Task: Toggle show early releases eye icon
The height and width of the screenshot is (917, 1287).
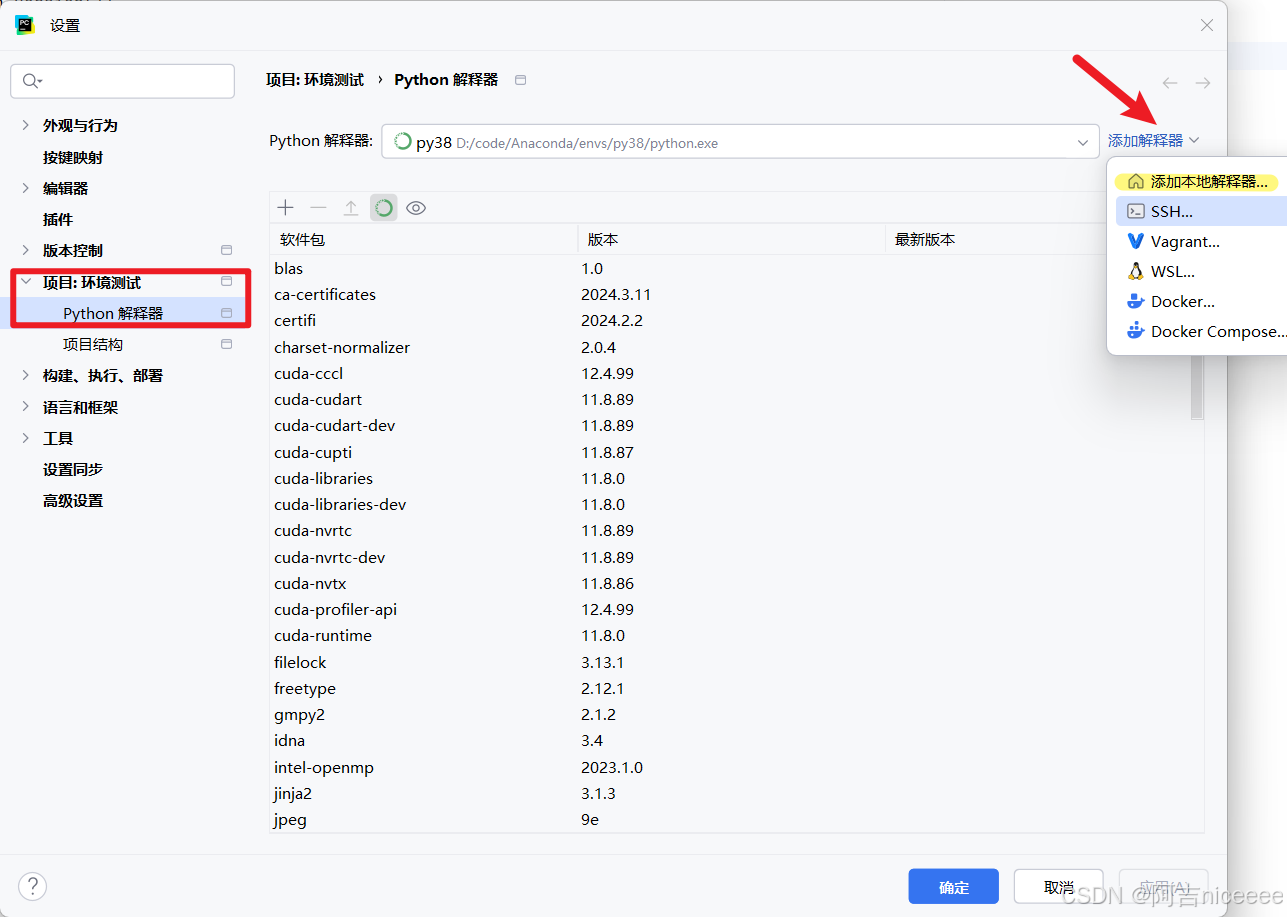Action: pos(416,208)
